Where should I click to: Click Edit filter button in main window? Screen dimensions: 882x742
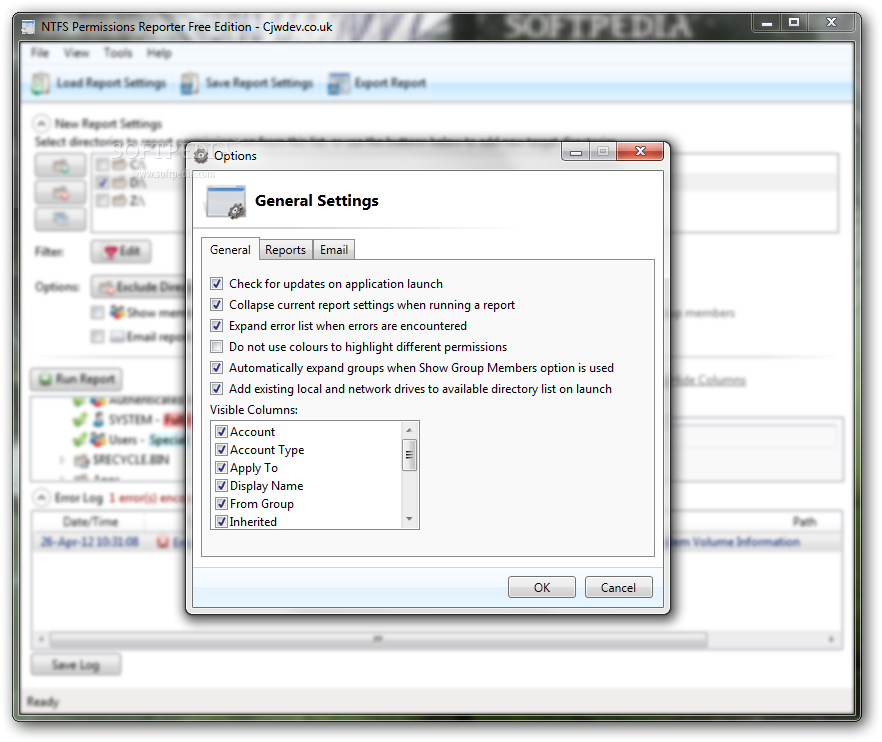click(x=121, y=251)
